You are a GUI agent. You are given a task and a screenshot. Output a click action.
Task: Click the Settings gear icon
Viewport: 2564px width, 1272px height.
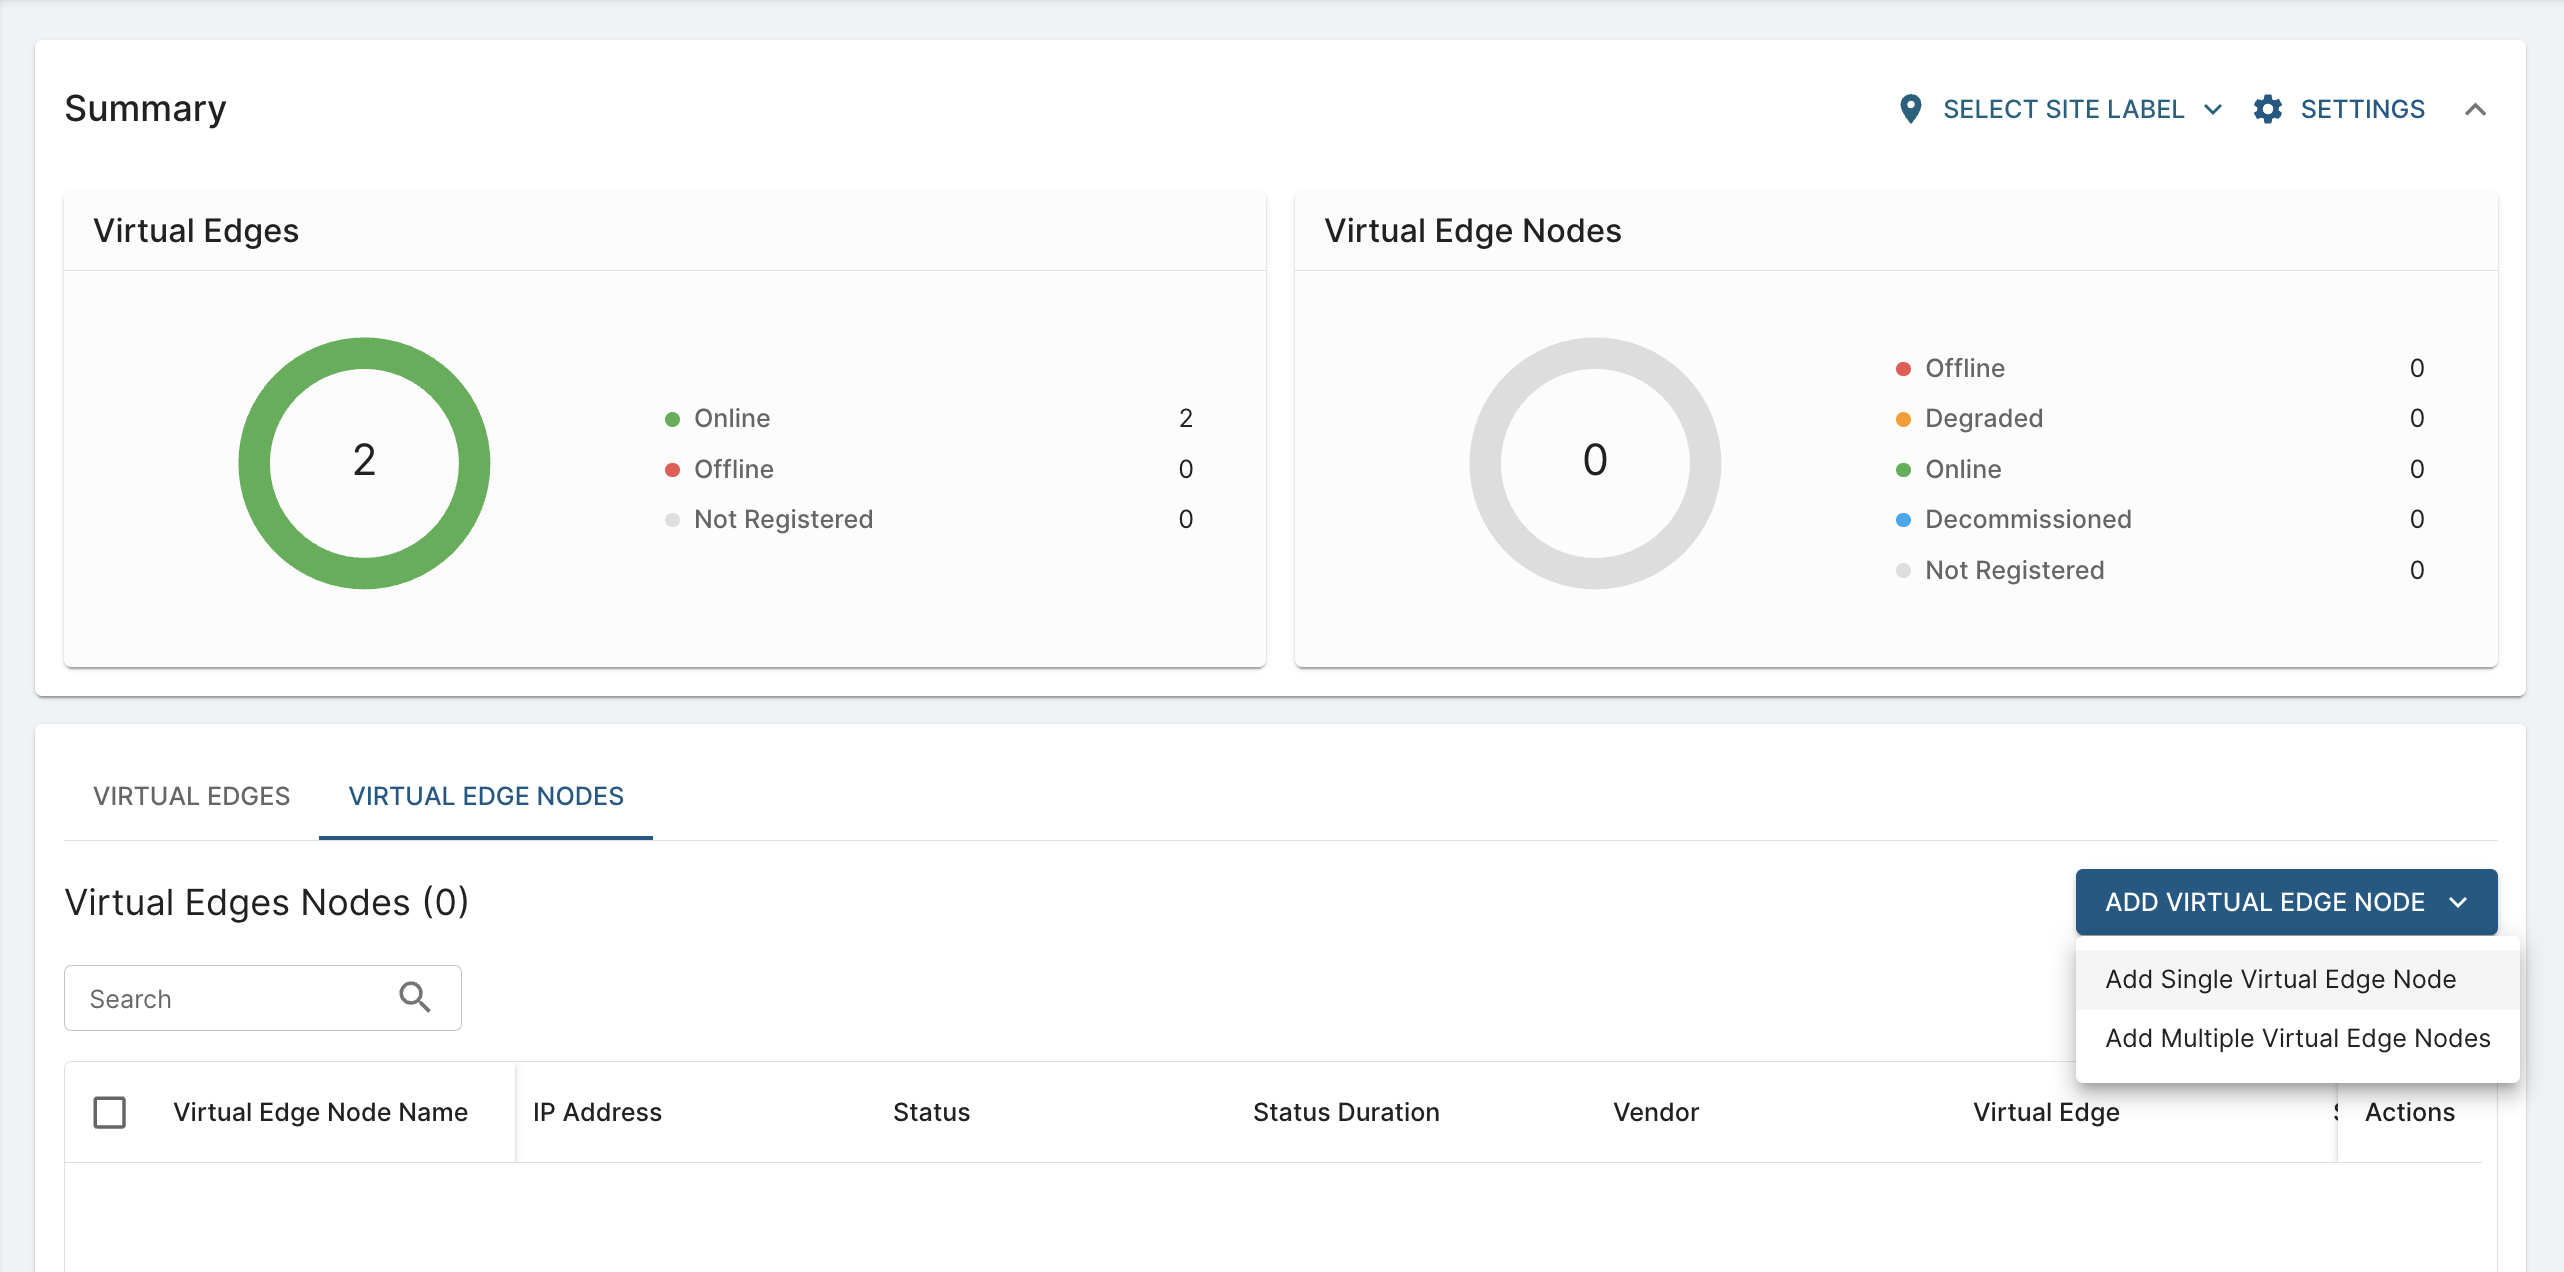pyautogui.click(x=2268, y=109)
